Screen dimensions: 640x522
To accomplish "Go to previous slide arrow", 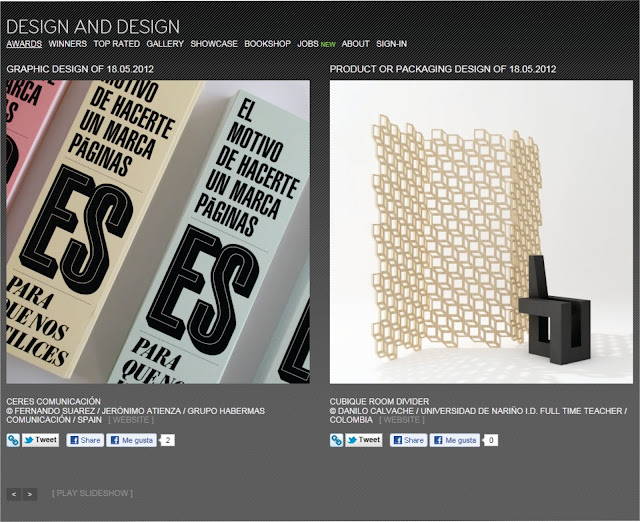I will point(14,494).
